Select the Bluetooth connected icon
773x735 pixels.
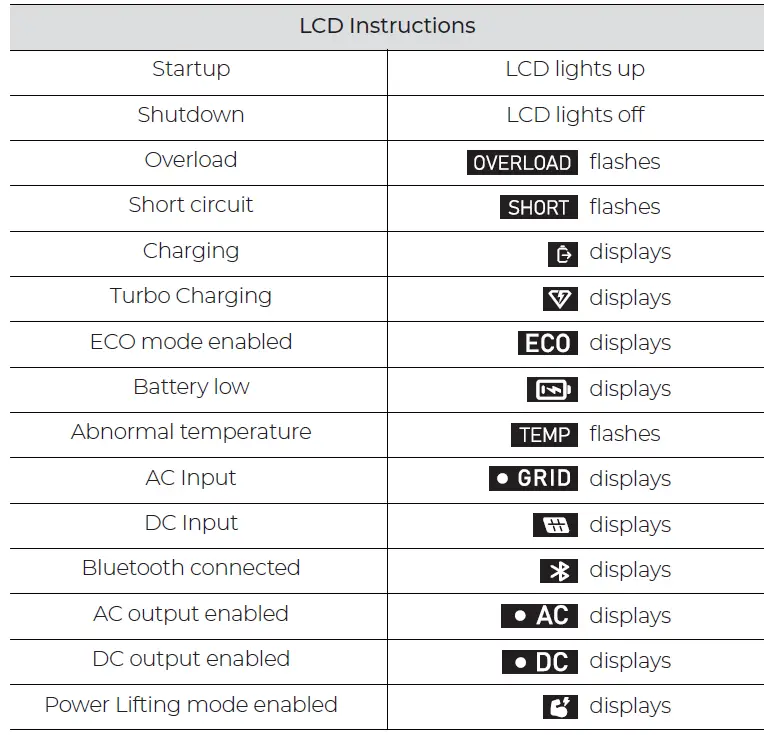559,571
